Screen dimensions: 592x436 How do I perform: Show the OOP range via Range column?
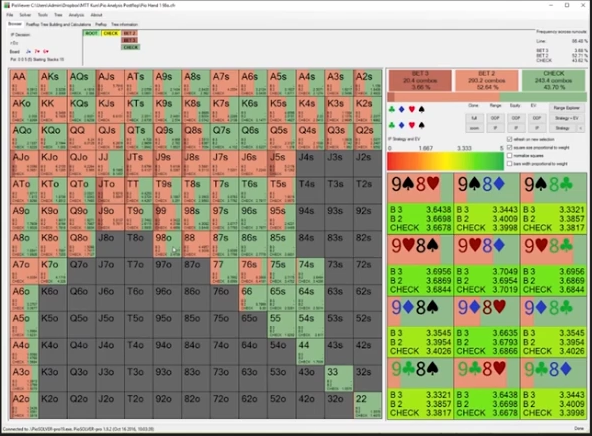pyautogui.click(x=495, y=118)
